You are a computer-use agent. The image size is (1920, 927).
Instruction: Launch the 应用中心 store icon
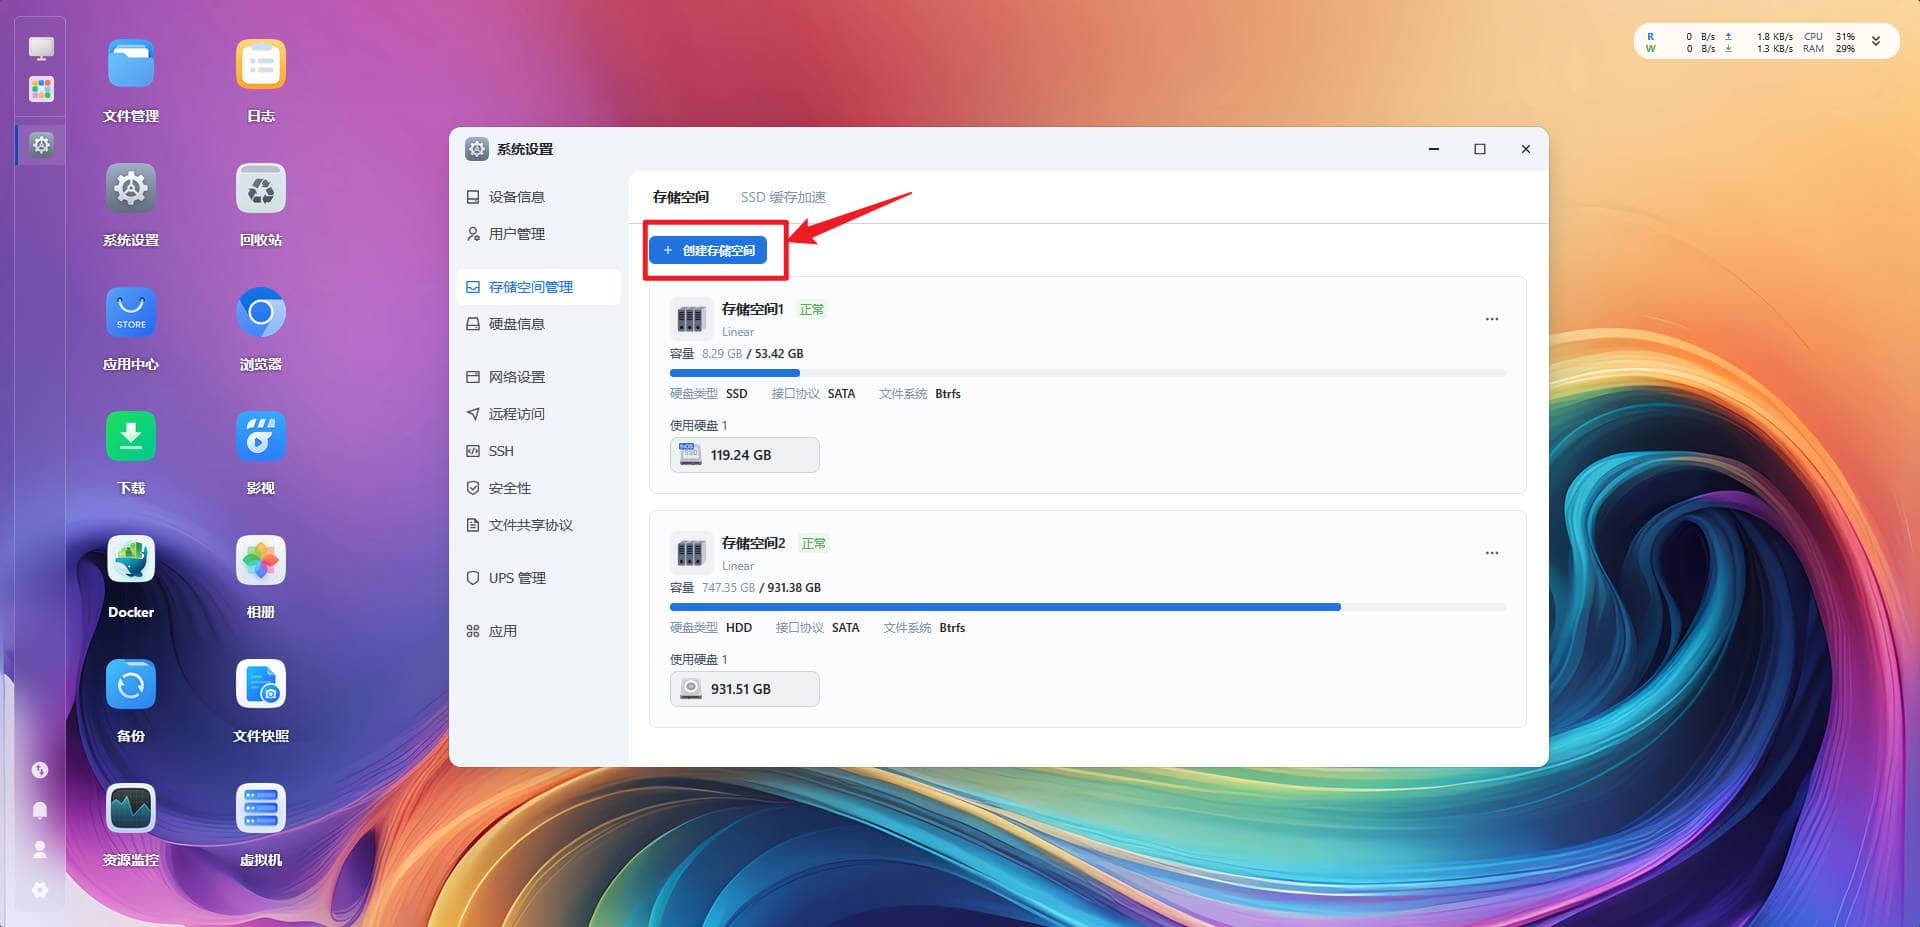131,312
